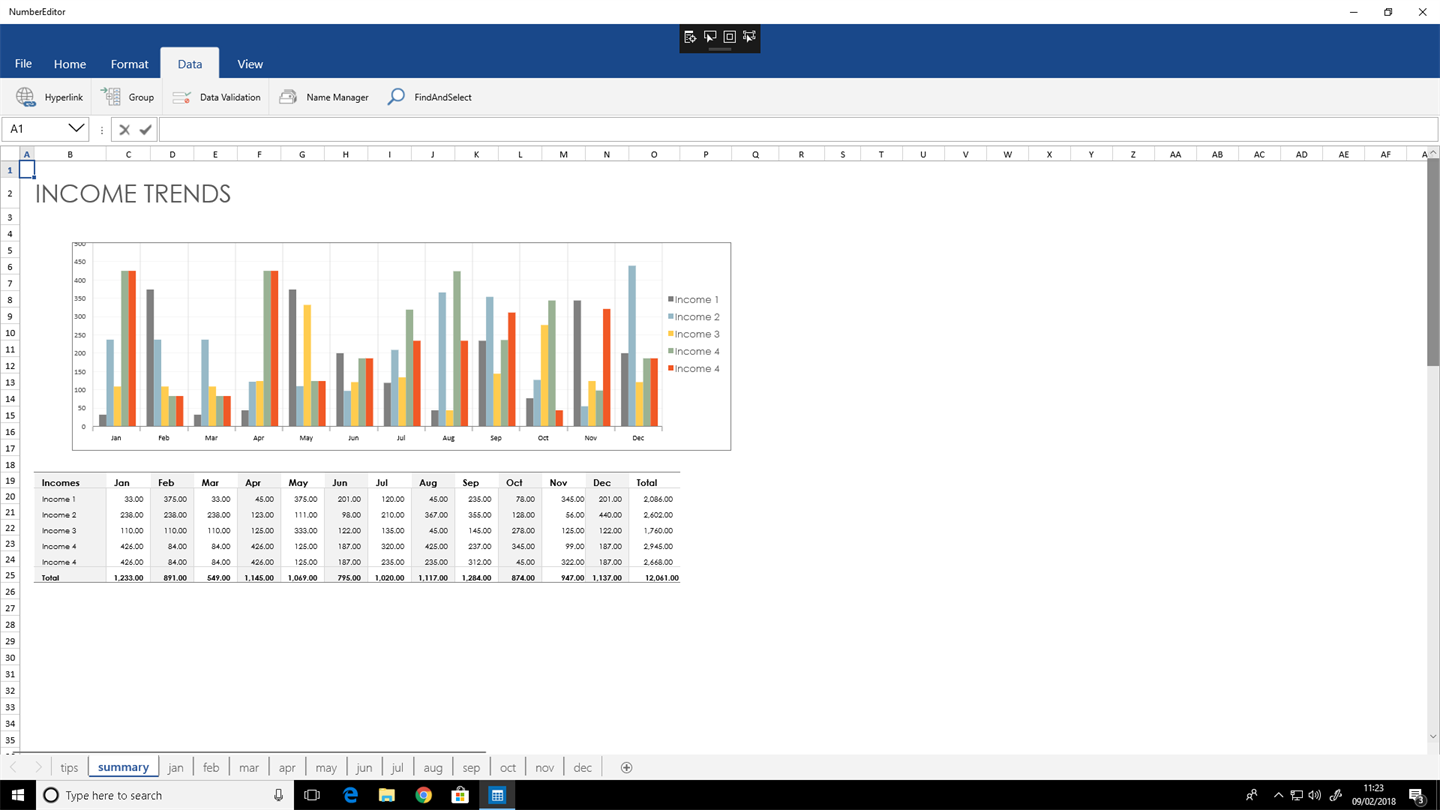Click the FindAndSelect magnifier icon
Screen dimensions: 1440x810
[396, 97]
